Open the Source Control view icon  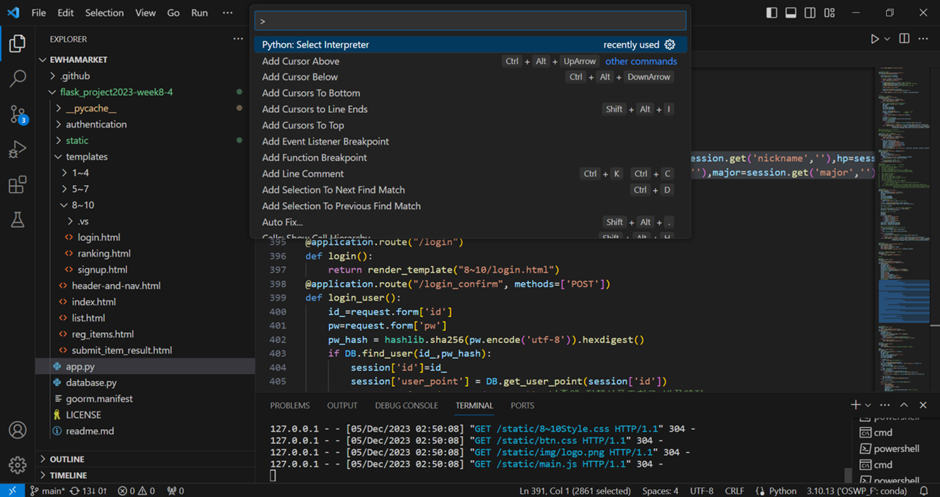click(x=17, y=114)
